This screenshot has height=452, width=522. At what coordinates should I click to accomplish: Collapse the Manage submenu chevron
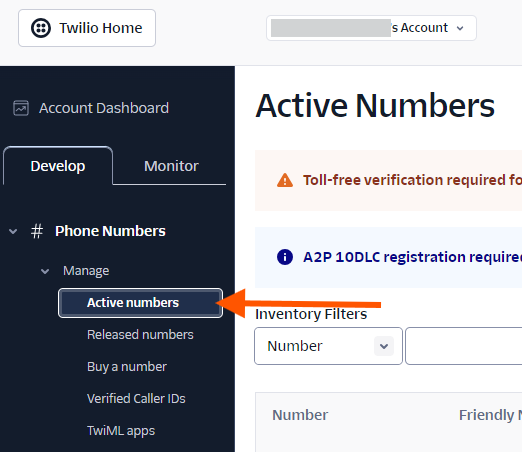[45, 271]
